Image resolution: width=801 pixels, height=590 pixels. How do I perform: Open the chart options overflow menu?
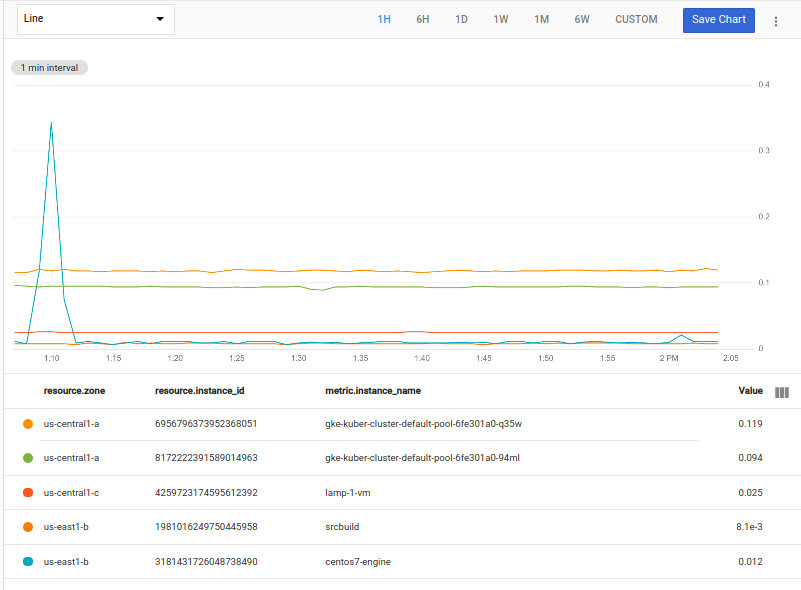pyautogui.click(x=776, y=19)
